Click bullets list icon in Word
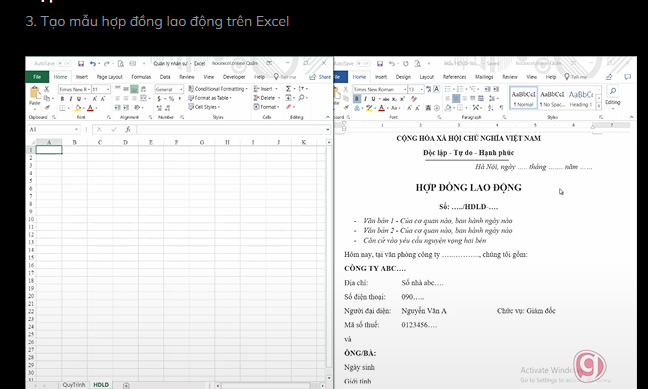 pyautogui.click(x=448, y=89)
